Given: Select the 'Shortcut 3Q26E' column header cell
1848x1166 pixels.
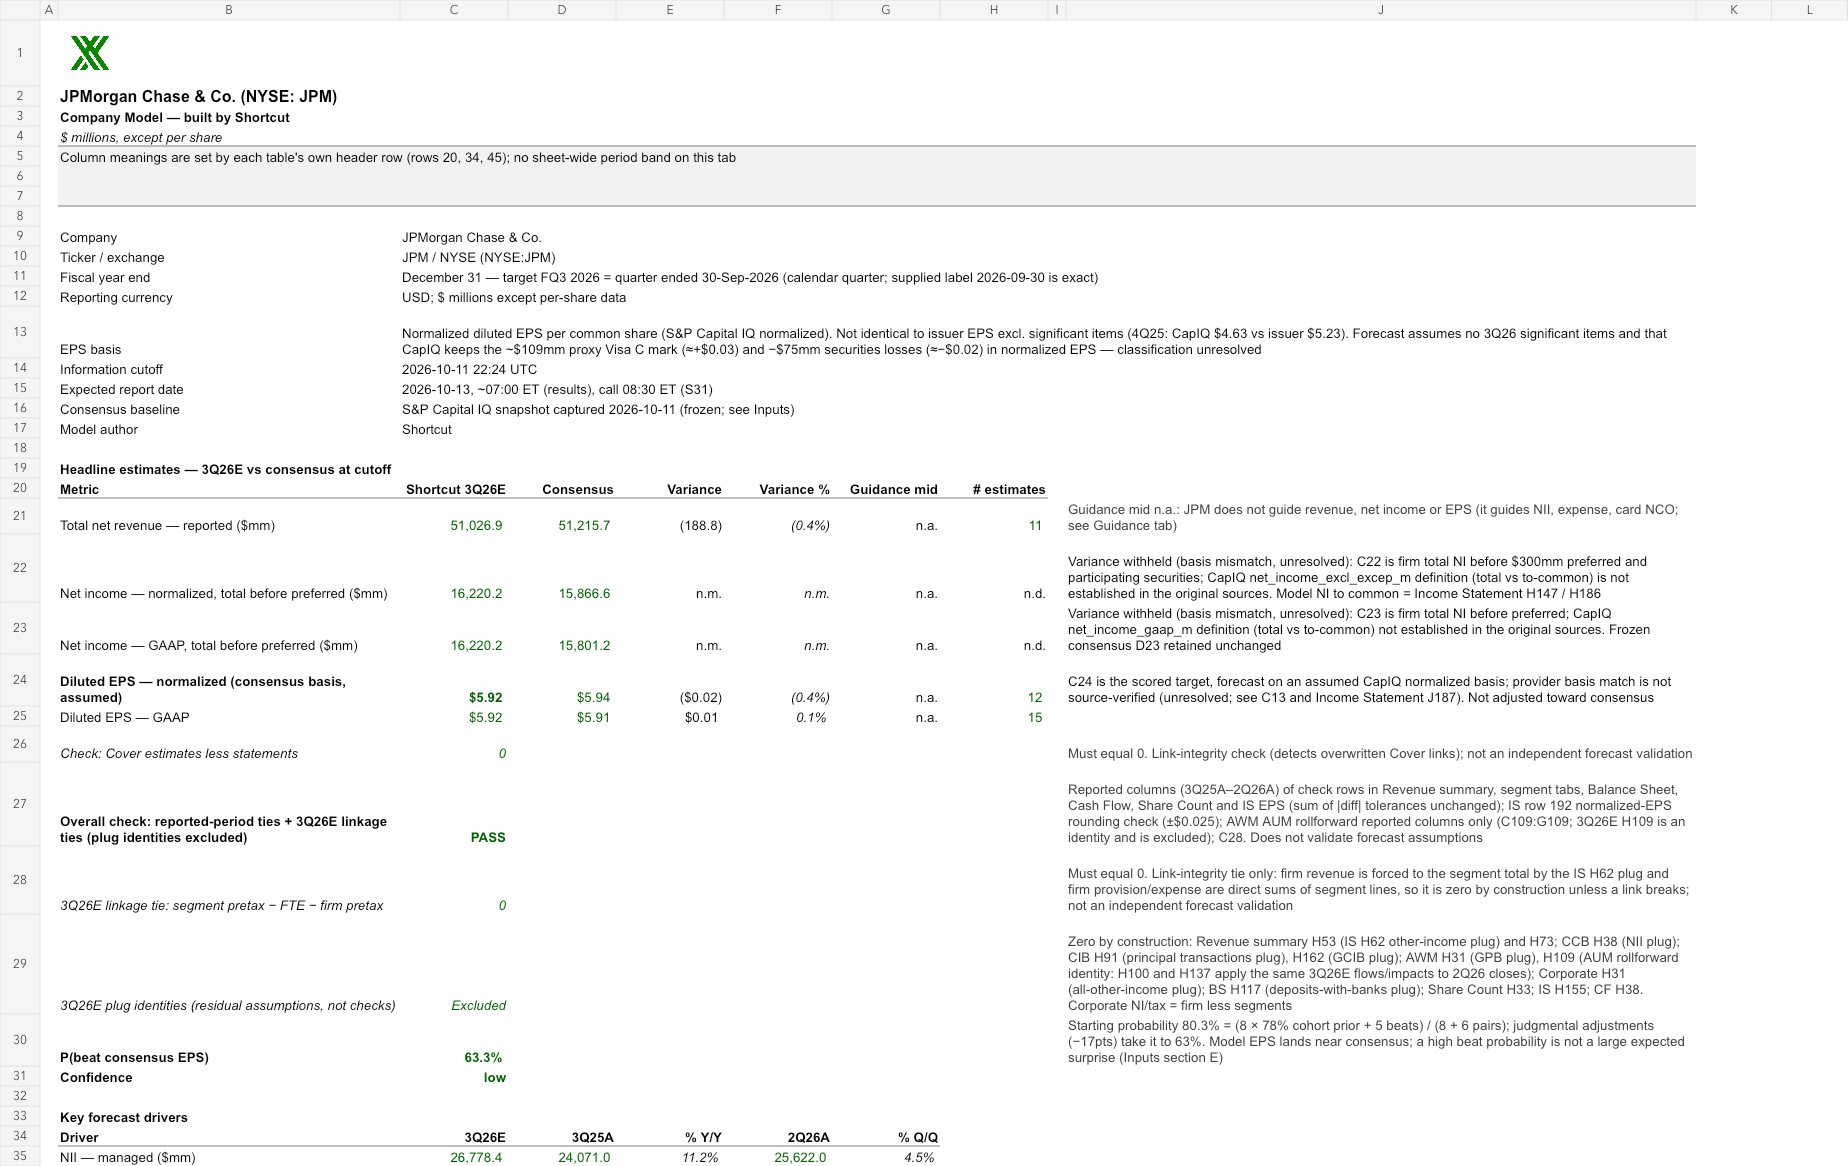Looking at the screenshot, I should pyautogui.click(x=455, y=490).
